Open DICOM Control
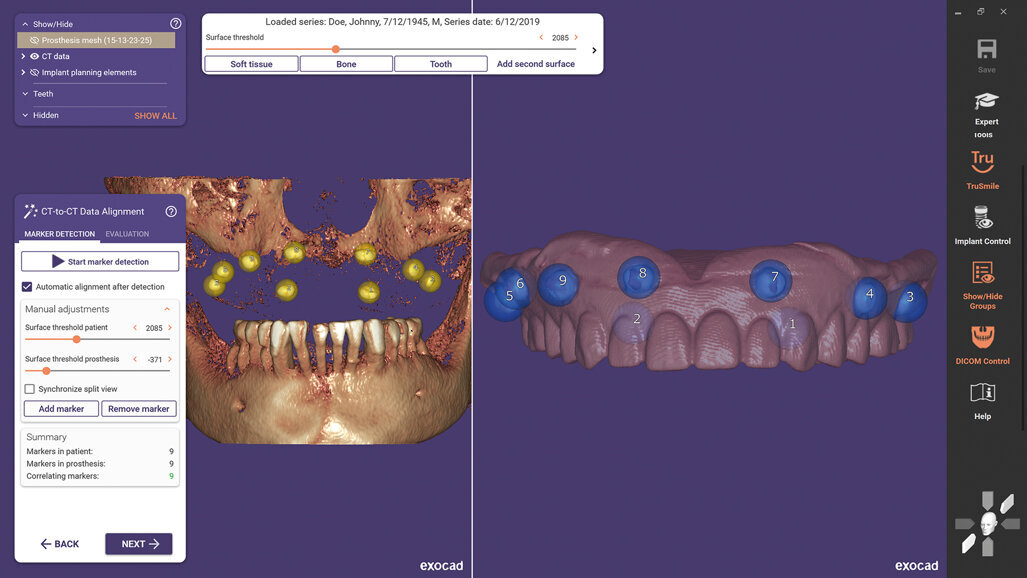 pos(983,345)
